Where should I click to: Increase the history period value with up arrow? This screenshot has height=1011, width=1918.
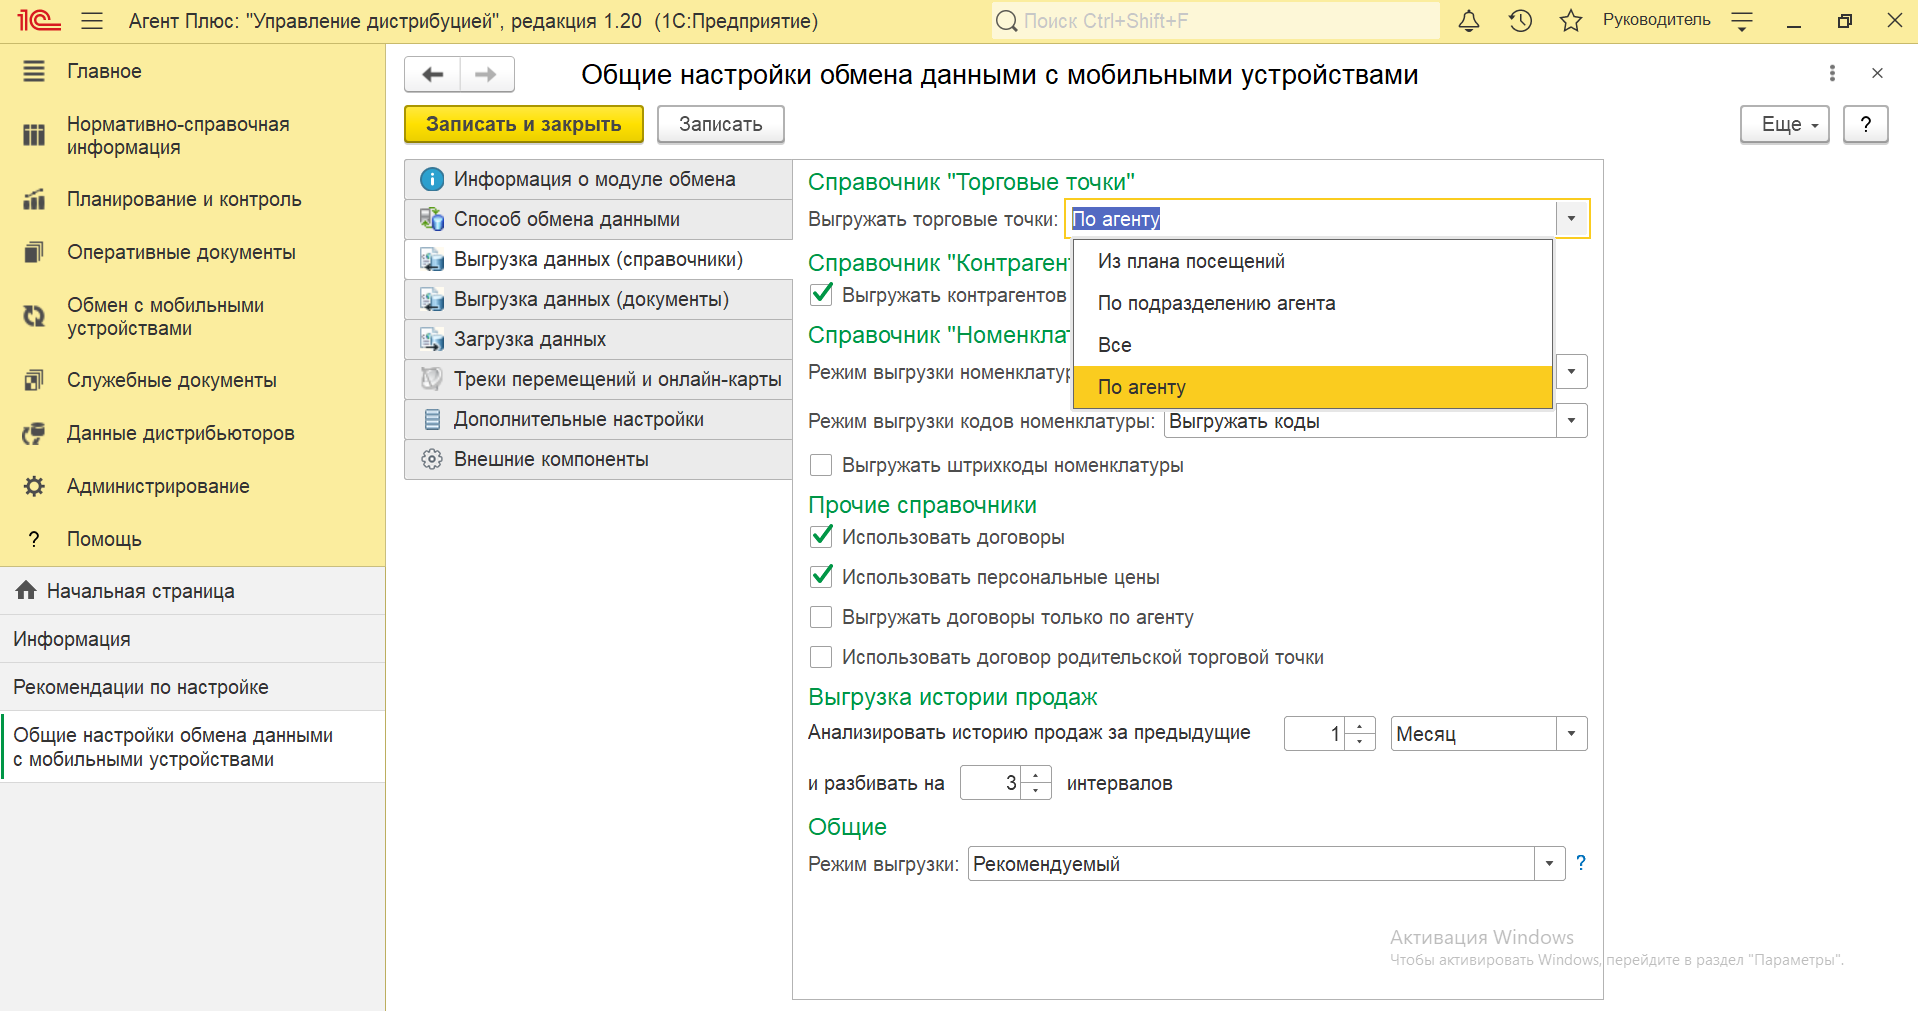click(1360, 726)
